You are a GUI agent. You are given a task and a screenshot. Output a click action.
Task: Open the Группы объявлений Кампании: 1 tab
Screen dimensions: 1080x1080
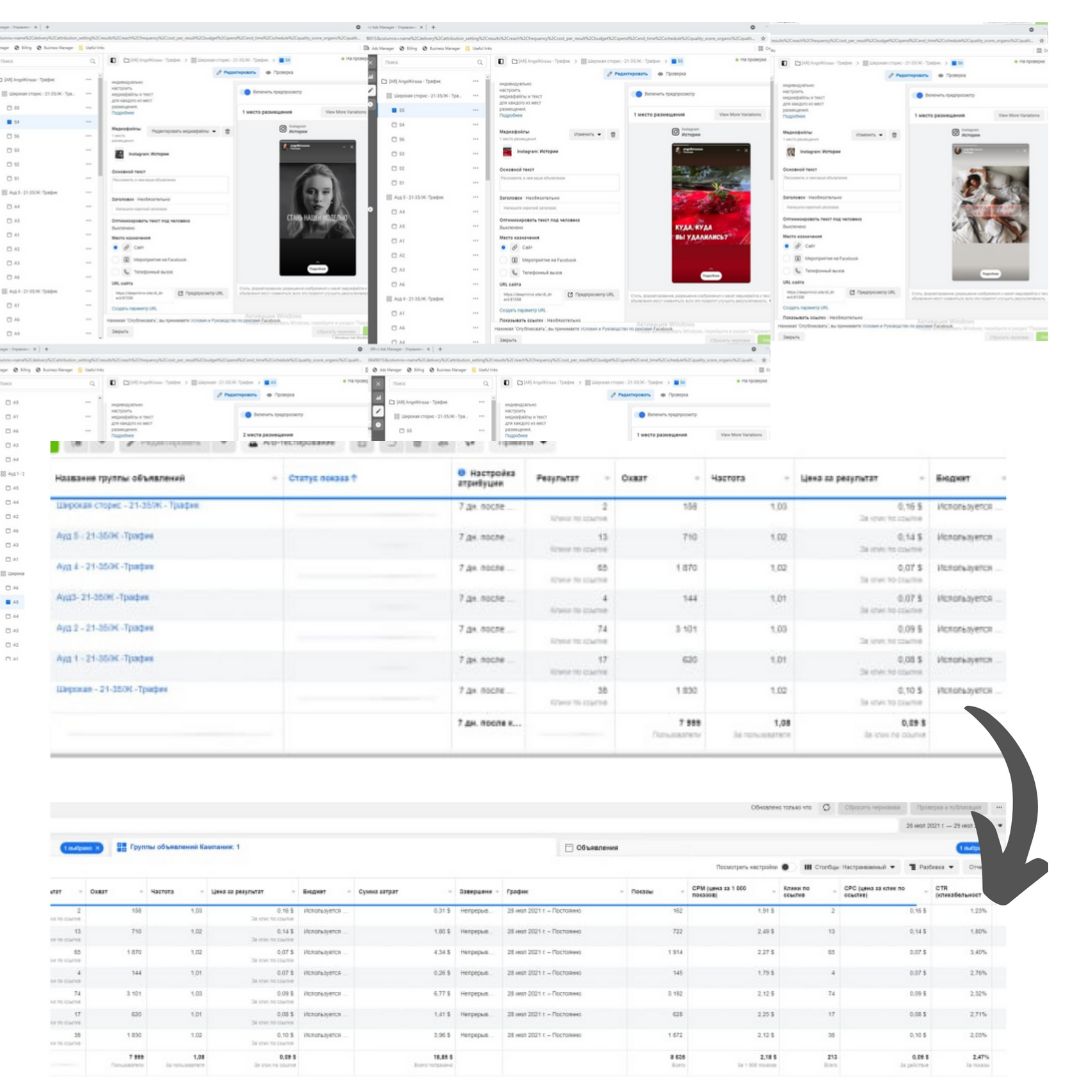(x=180, y=847)
